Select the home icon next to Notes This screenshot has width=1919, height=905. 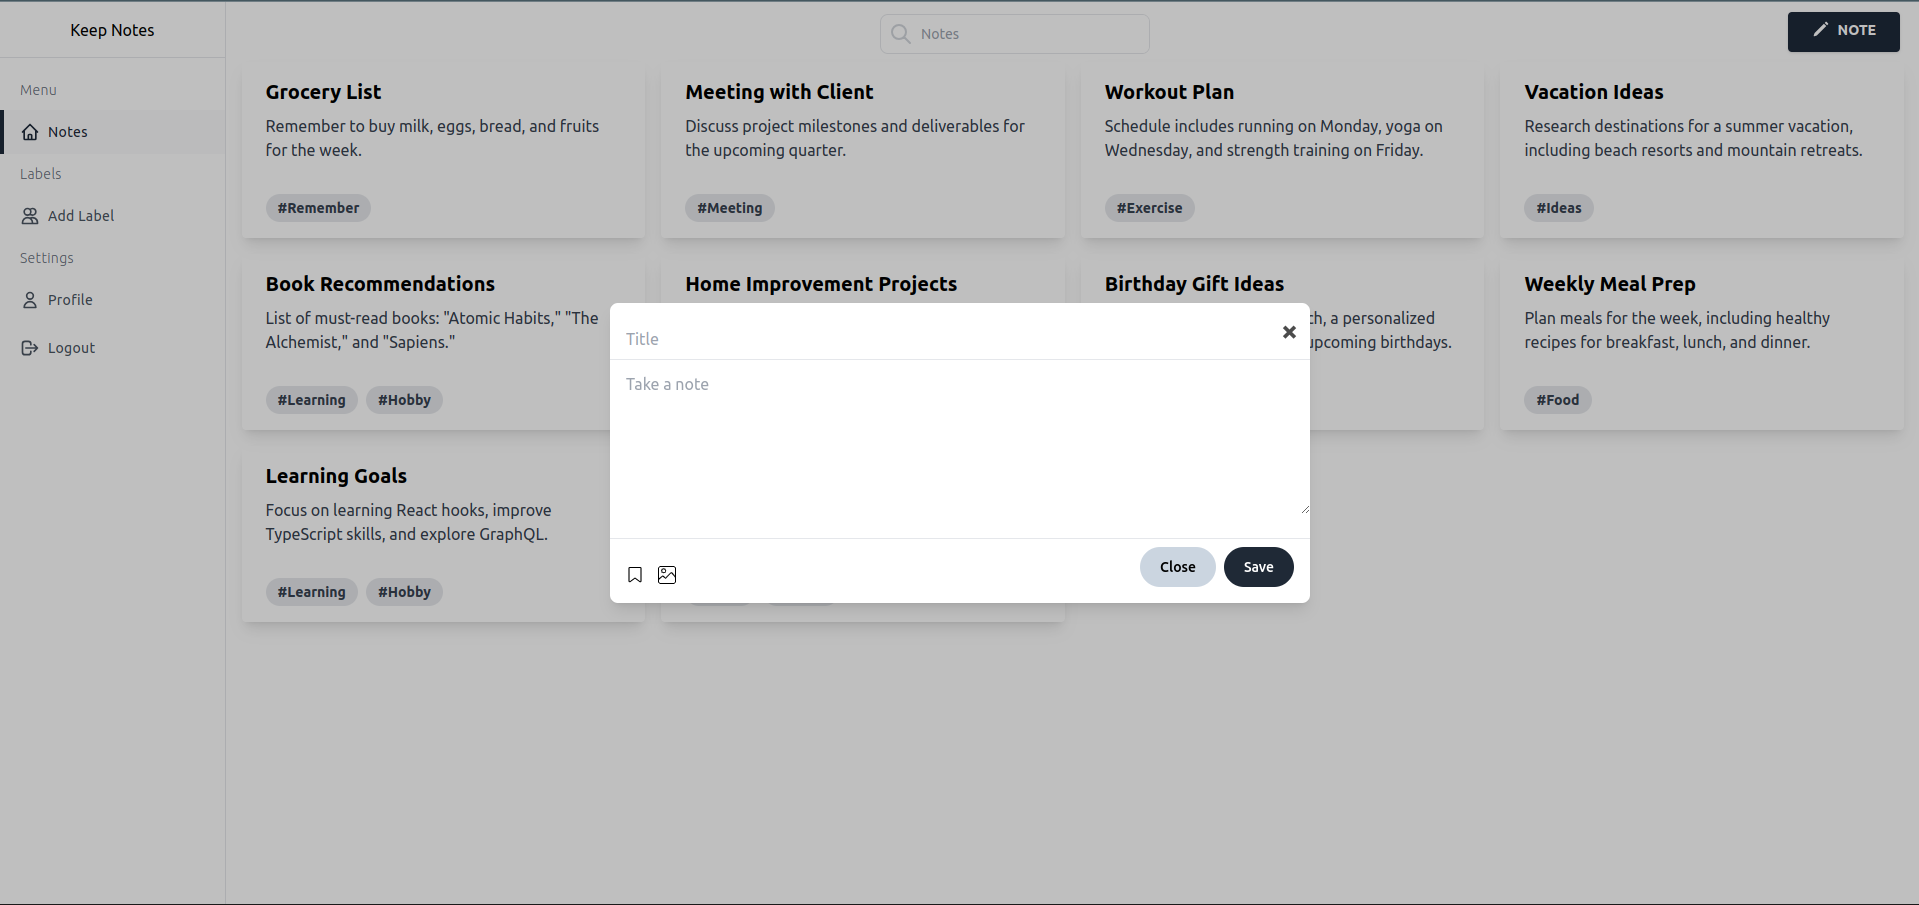tap(31, 131)
